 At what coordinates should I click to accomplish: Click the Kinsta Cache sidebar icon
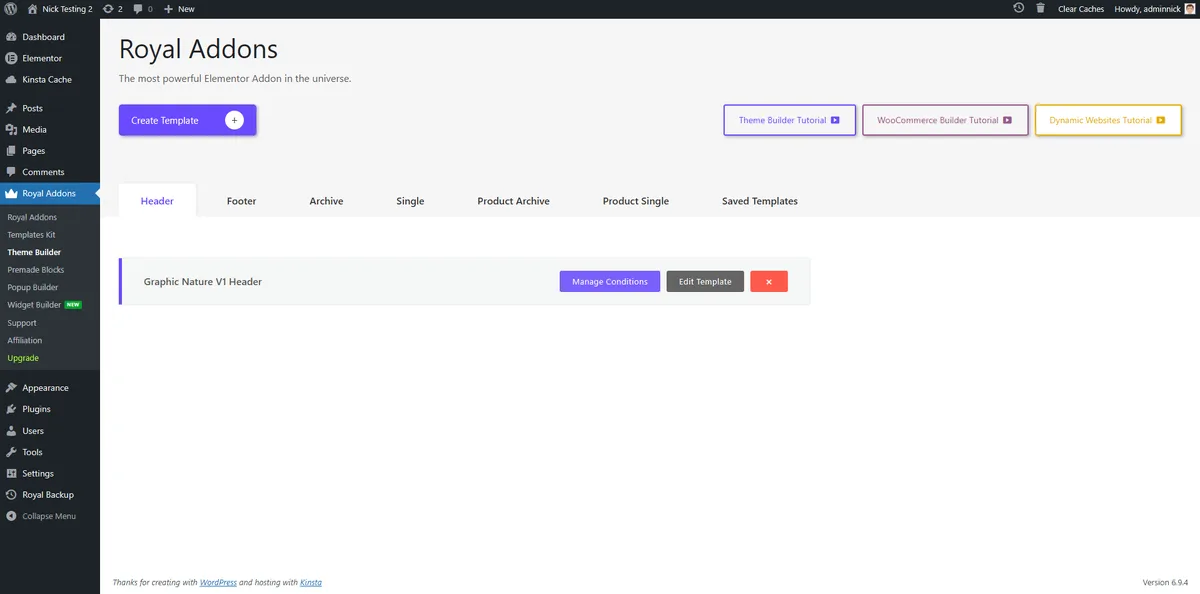11,80
